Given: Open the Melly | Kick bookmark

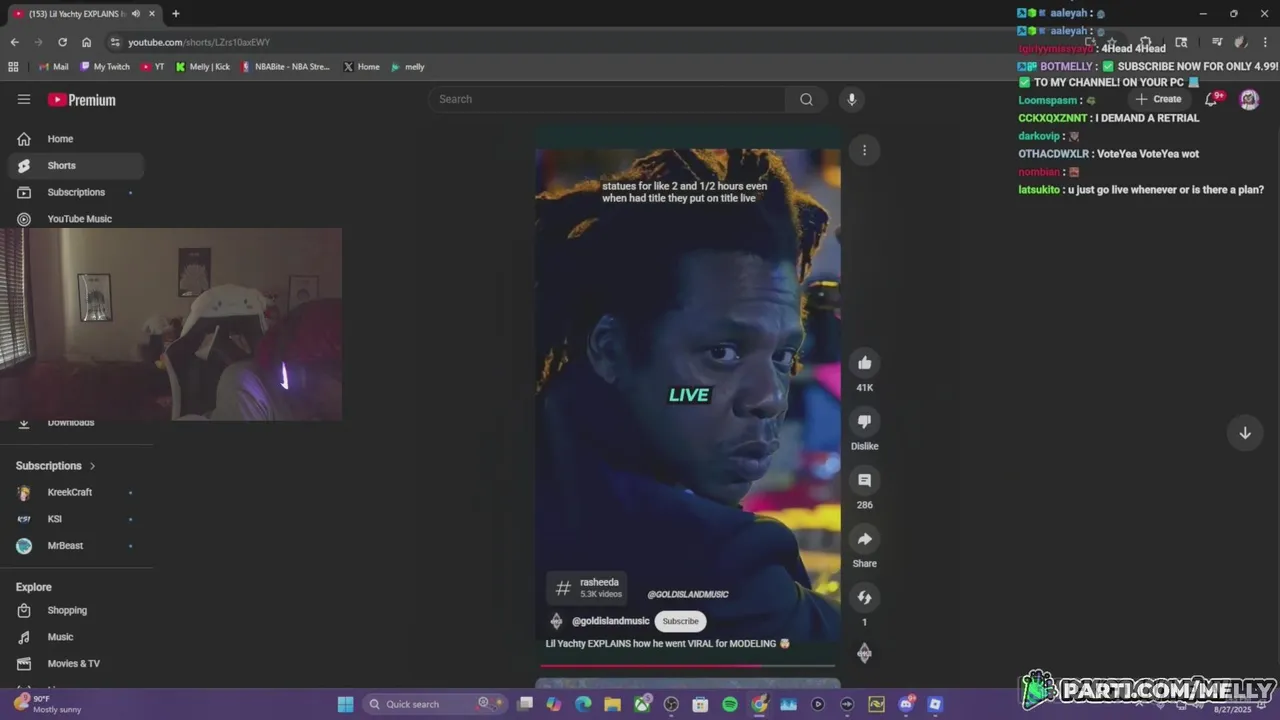Looking at the screenshot, I should (x=203, y=67).
